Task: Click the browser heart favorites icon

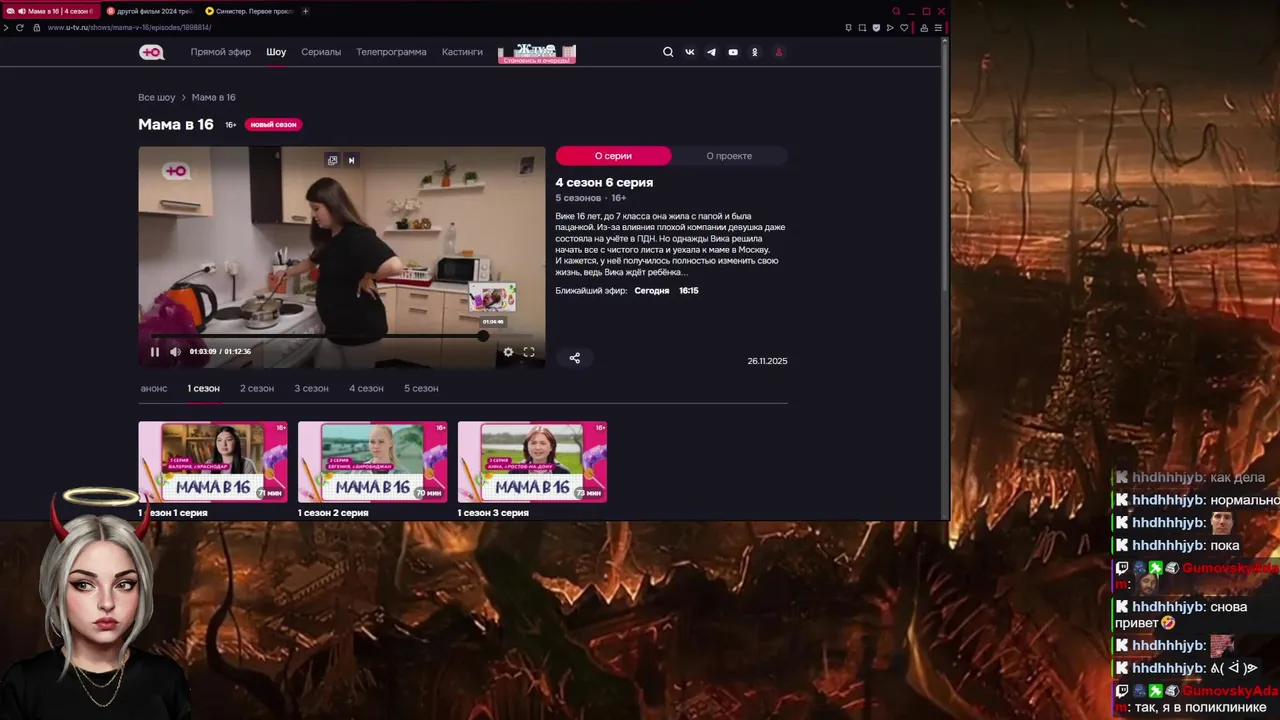Action: coord(904,27)
